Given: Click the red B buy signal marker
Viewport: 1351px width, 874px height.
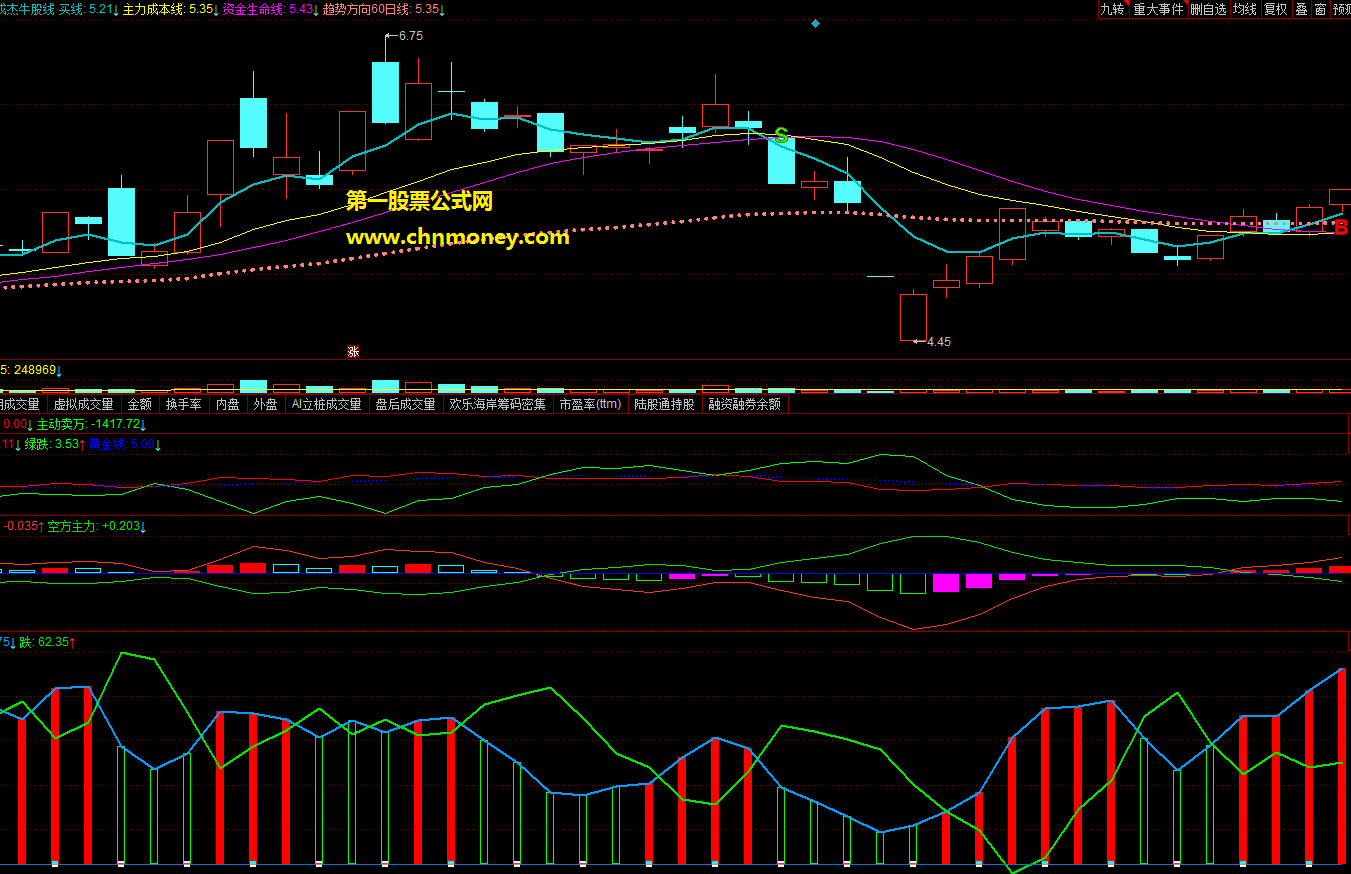Looking at the screenshot, I should [x=1341, y=228].
